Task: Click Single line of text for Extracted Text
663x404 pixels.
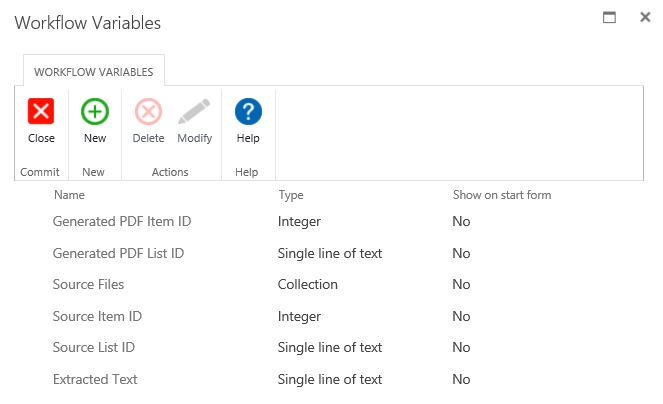Action: pos(330,379)
